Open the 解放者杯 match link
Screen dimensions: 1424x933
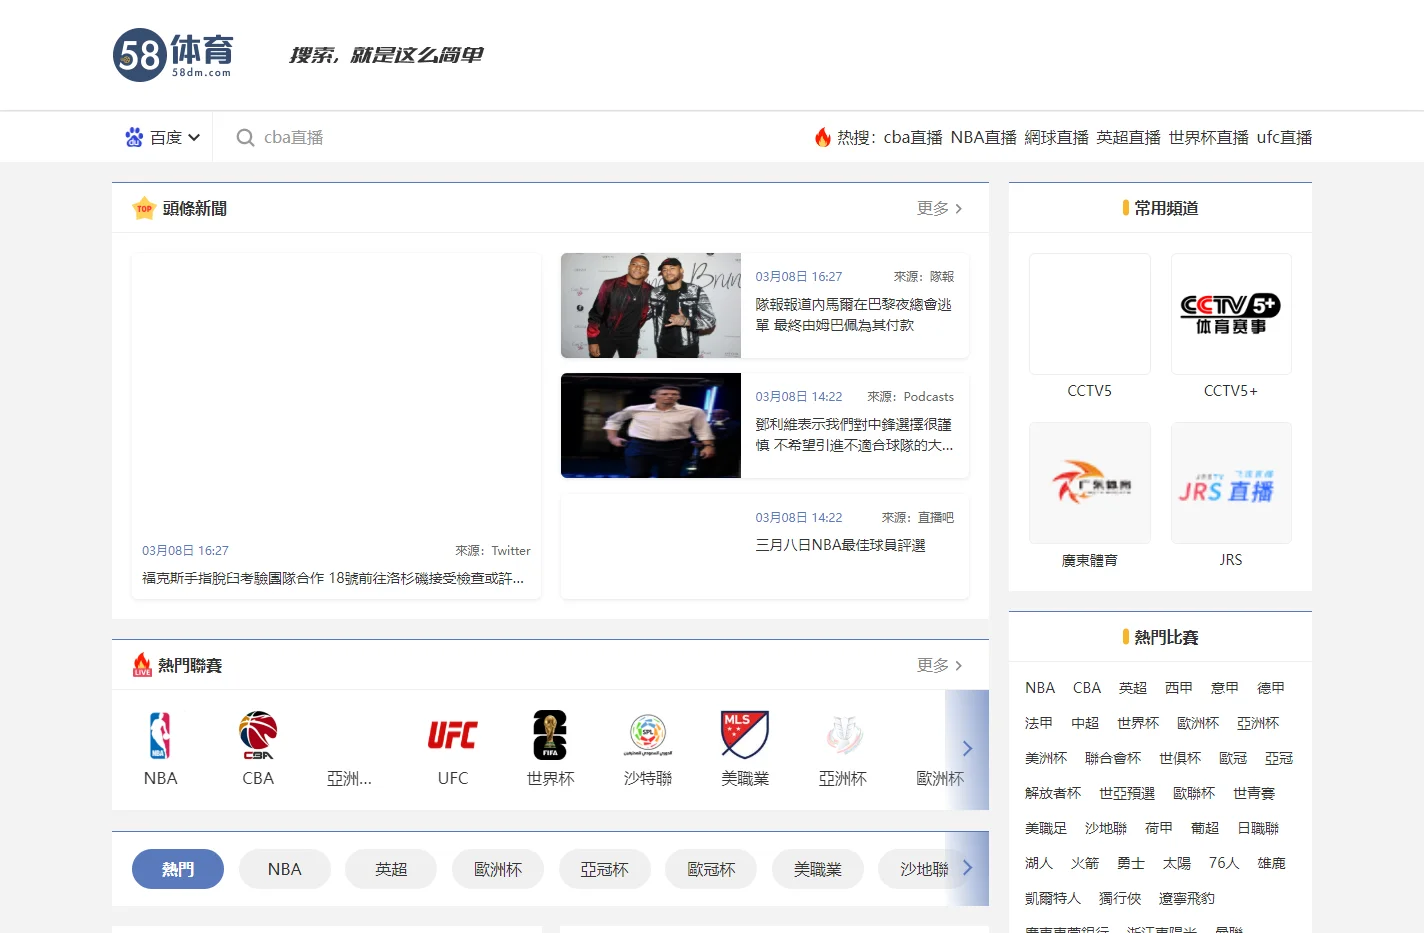[x=1053, y=793]
